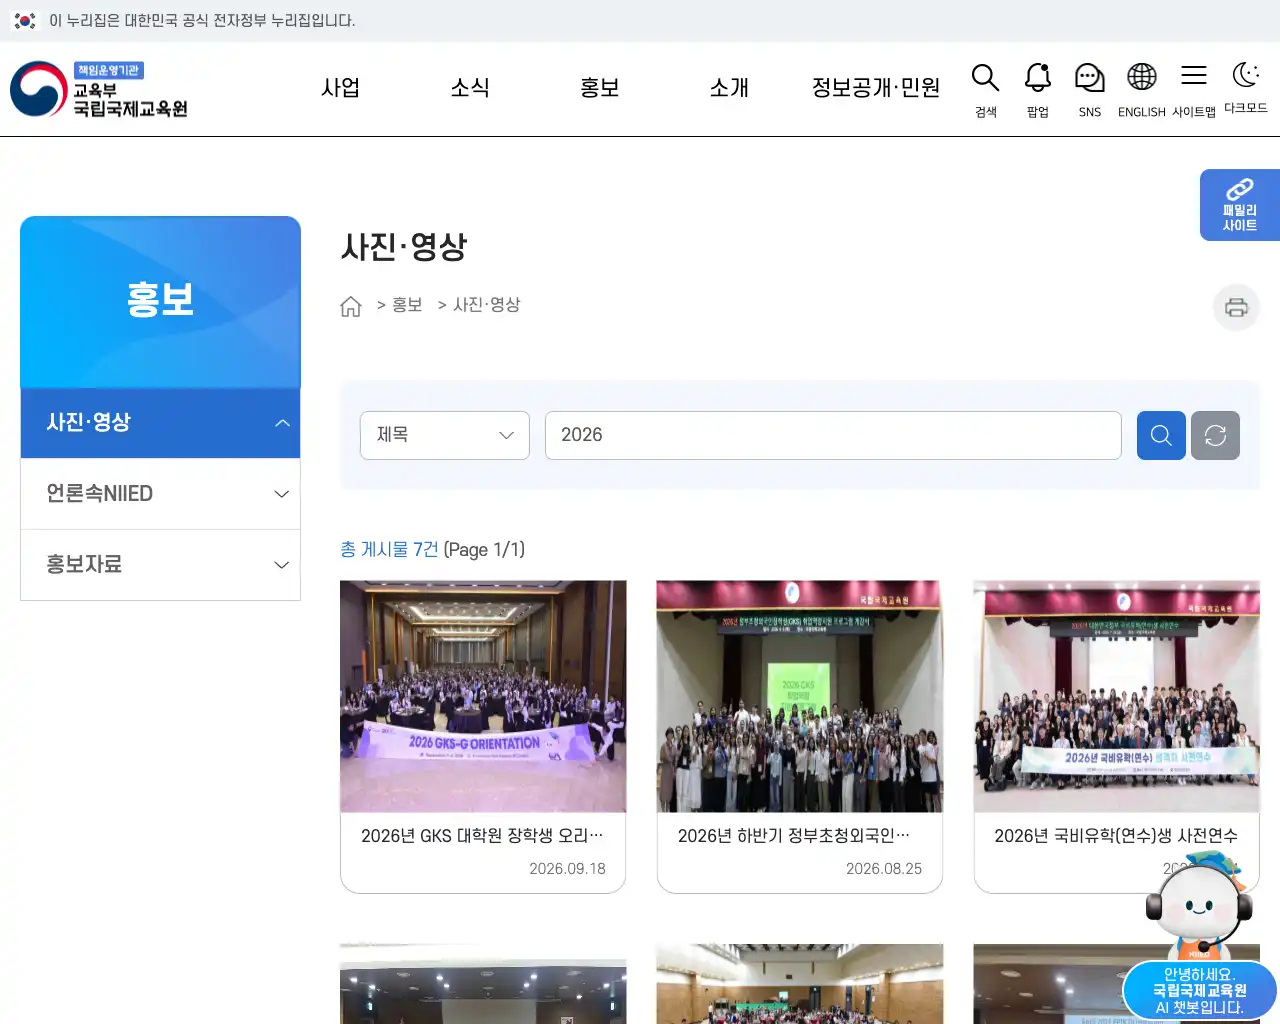Open the 2026년 국비유학(연수)생 사전연수 photo
This screenshot has width=1280, height=1024.
[1117, 696]
